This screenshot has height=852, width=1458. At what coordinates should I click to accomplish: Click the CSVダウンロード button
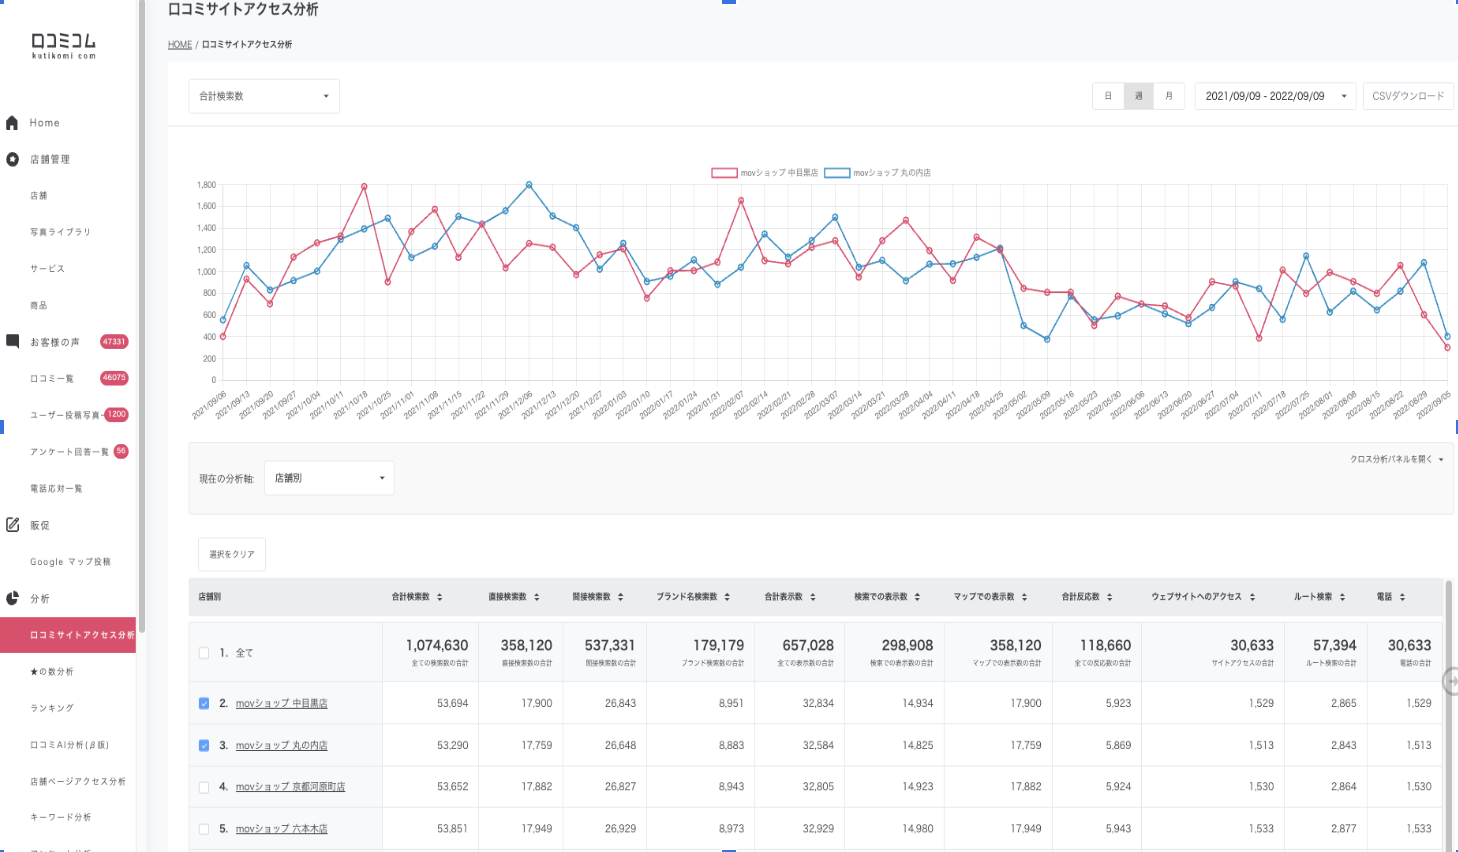tap(1407, 96)
